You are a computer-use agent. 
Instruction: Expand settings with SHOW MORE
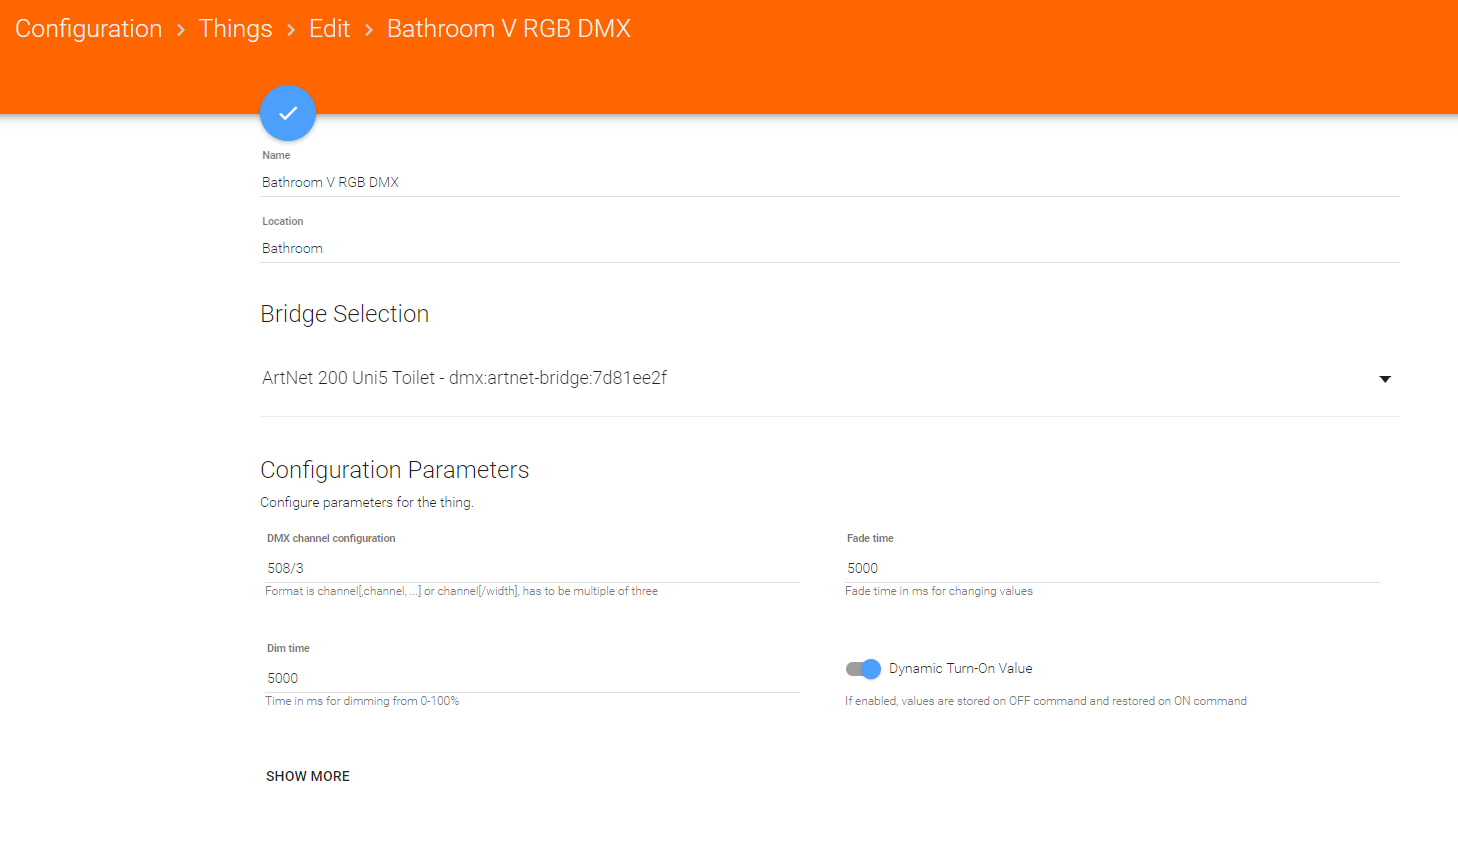point(308,776)
